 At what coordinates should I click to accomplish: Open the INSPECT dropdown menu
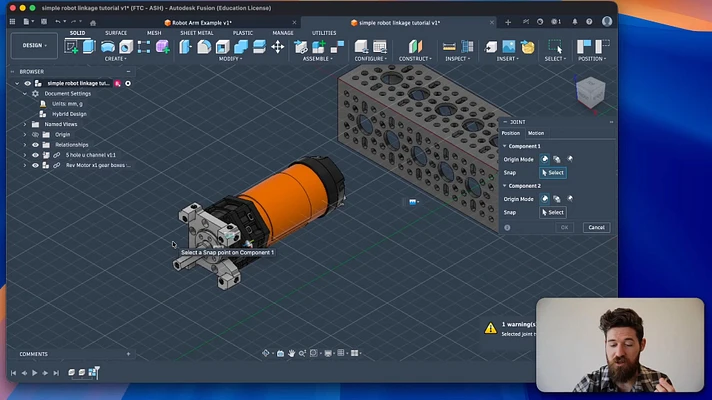click(457, 59)
